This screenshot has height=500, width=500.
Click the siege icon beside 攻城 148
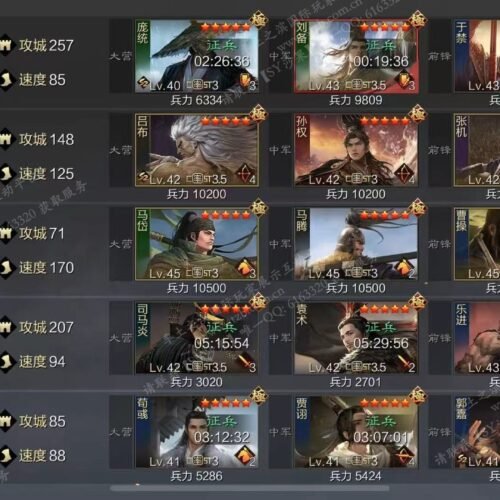pos(5,139)
